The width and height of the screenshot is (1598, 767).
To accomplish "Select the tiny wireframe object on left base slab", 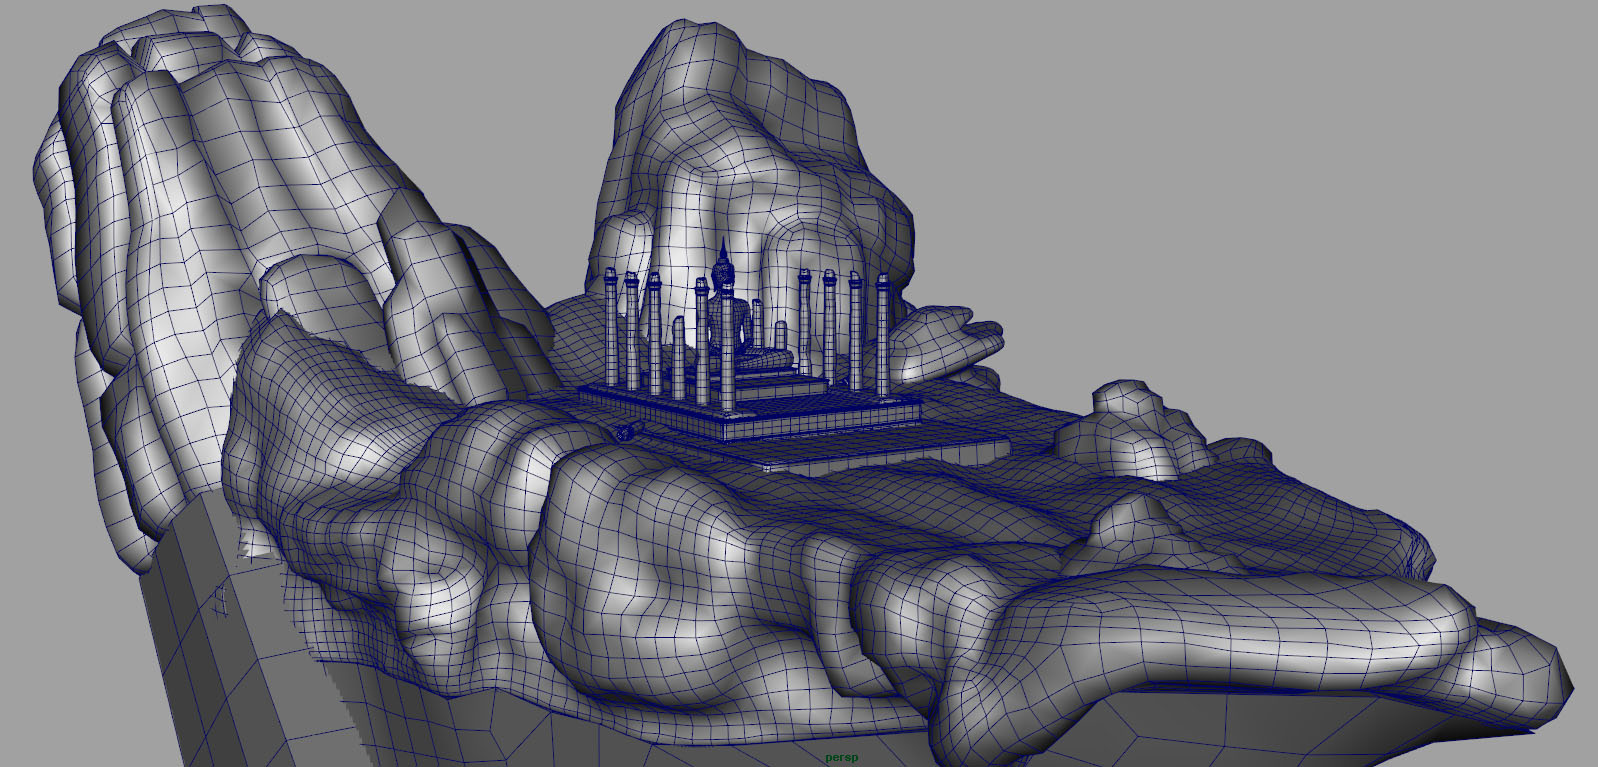I will pyautogui.click(x=220, y=600).
